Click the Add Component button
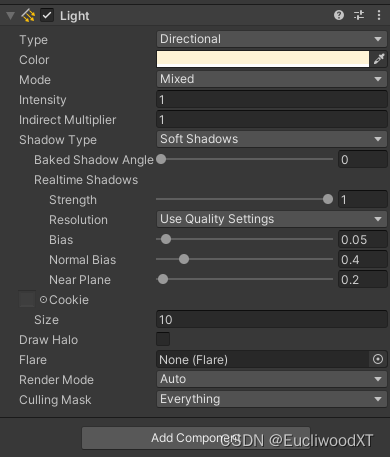This screenshot has height=457, width=390. pos(196,438)
